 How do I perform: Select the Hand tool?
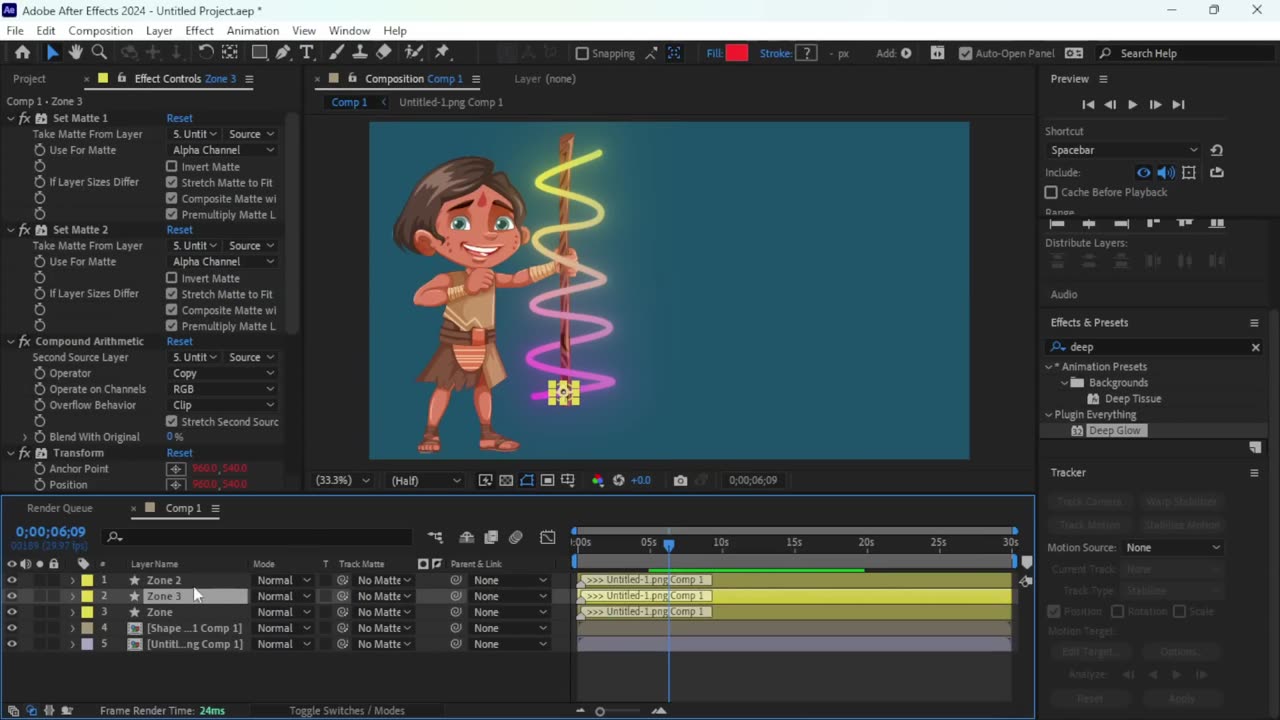[75, 53]
